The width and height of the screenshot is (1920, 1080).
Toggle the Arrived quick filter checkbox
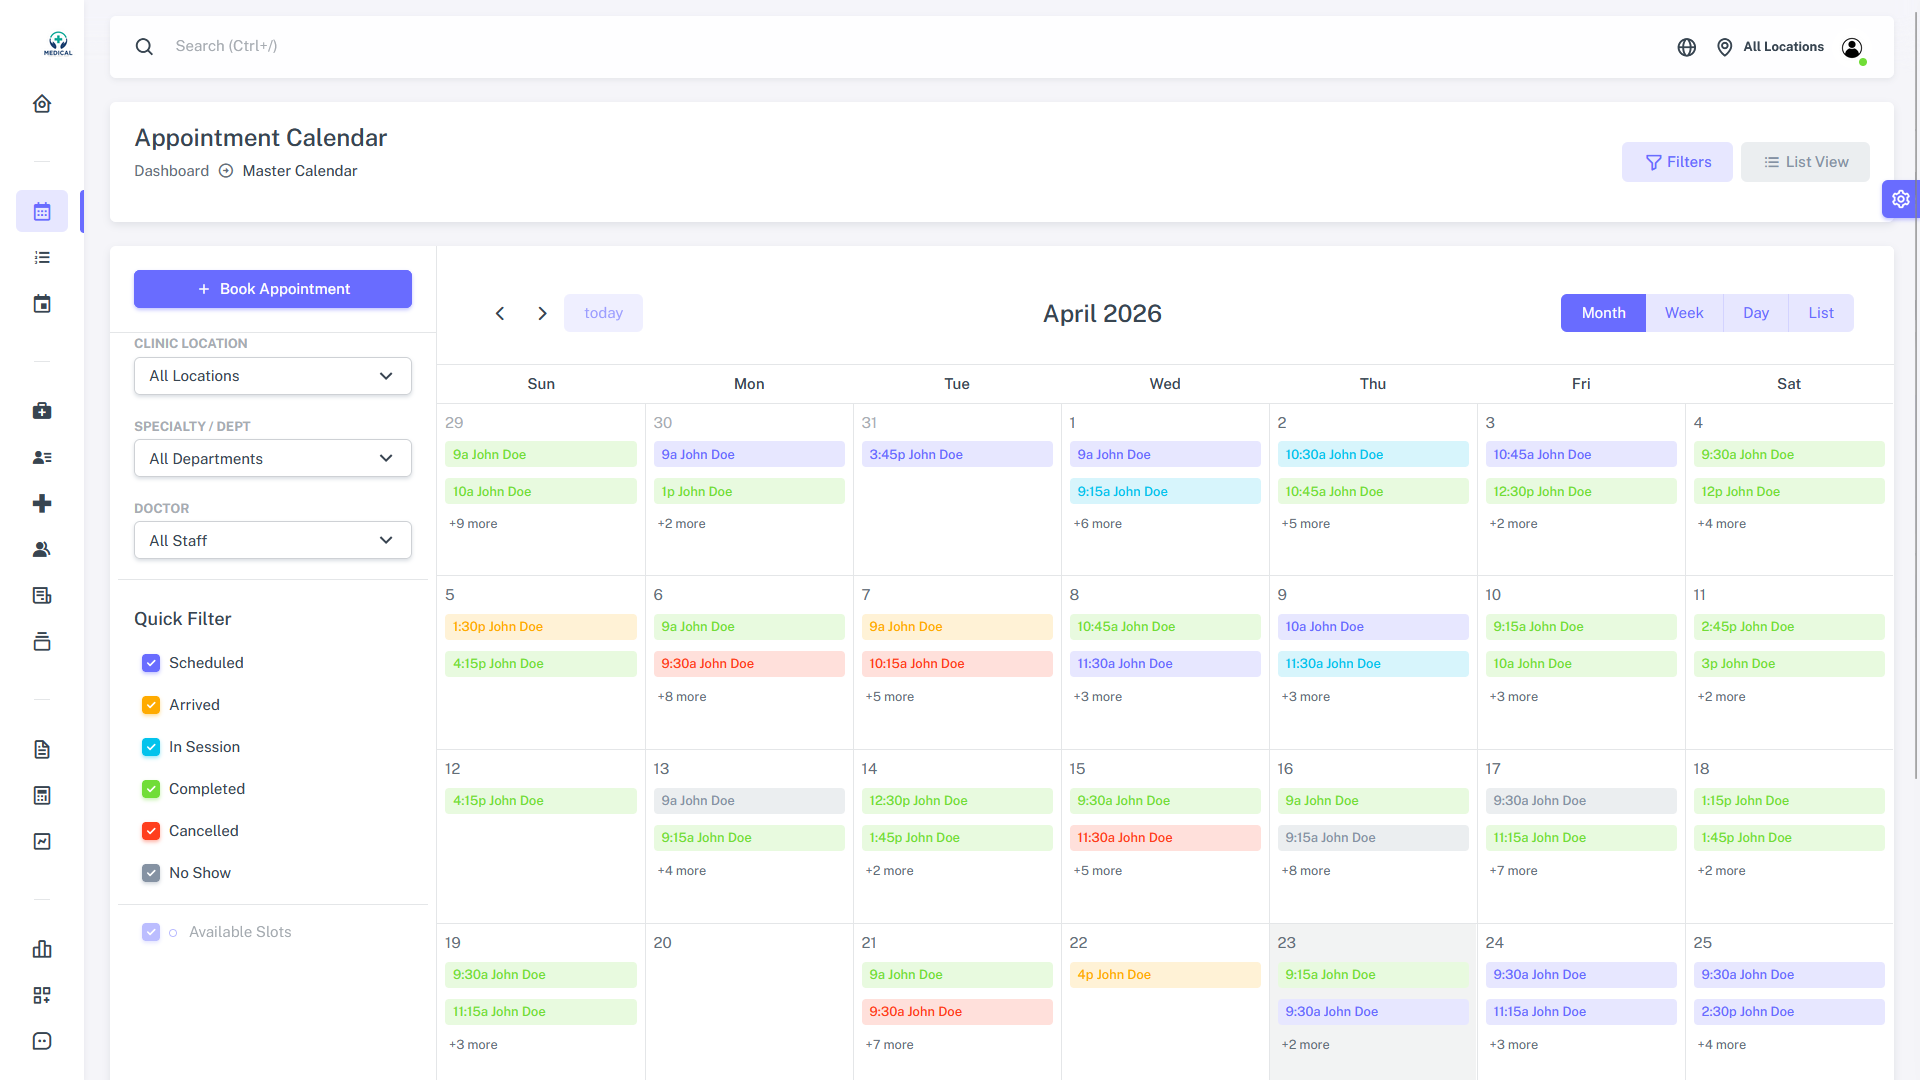[151, 705]
